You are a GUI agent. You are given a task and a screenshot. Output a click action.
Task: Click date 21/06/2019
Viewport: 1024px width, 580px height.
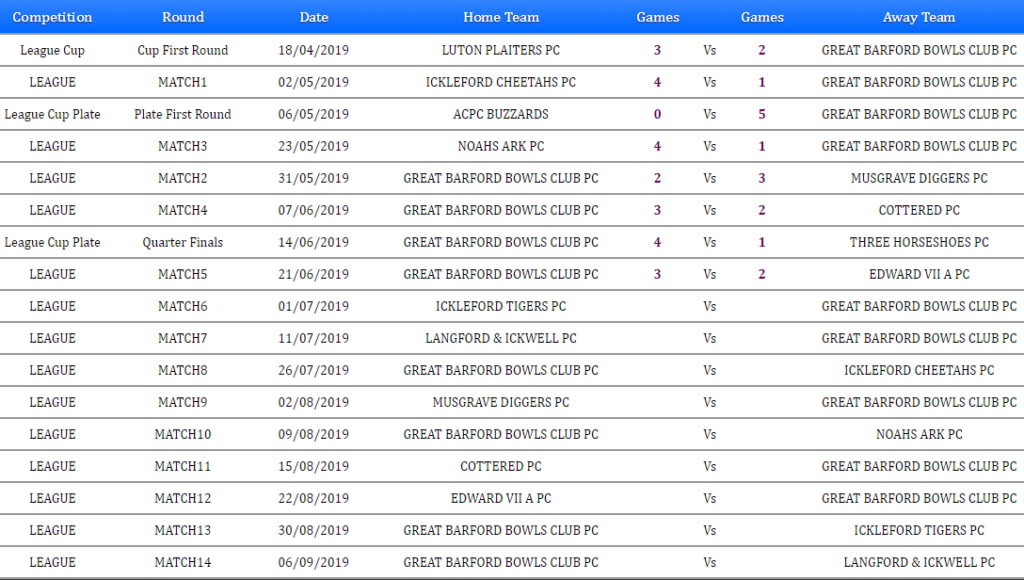click(x=313, y=274)
